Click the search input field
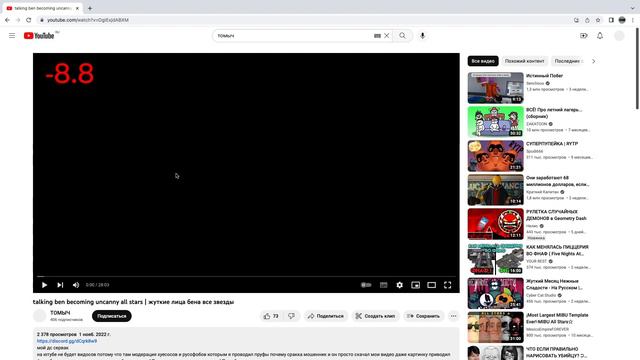Screen dimensions: 640x360 point(294,36)
